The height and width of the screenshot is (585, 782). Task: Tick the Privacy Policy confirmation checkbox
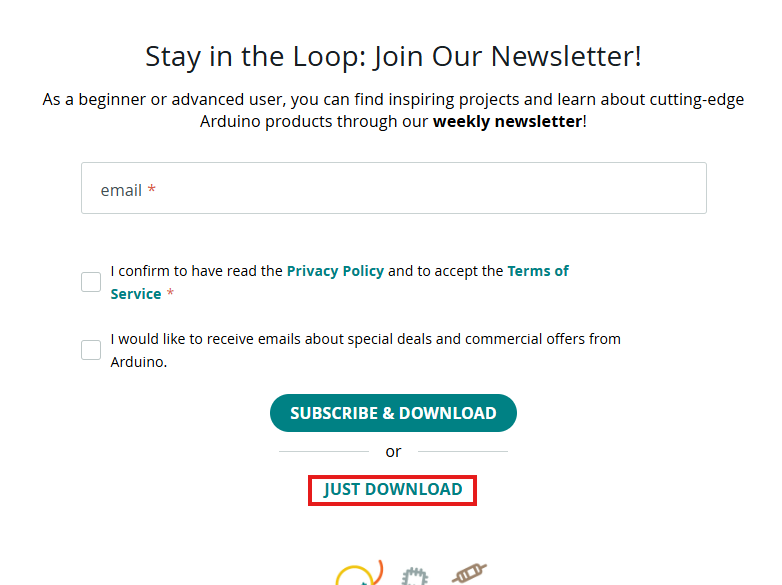point(91,282)
